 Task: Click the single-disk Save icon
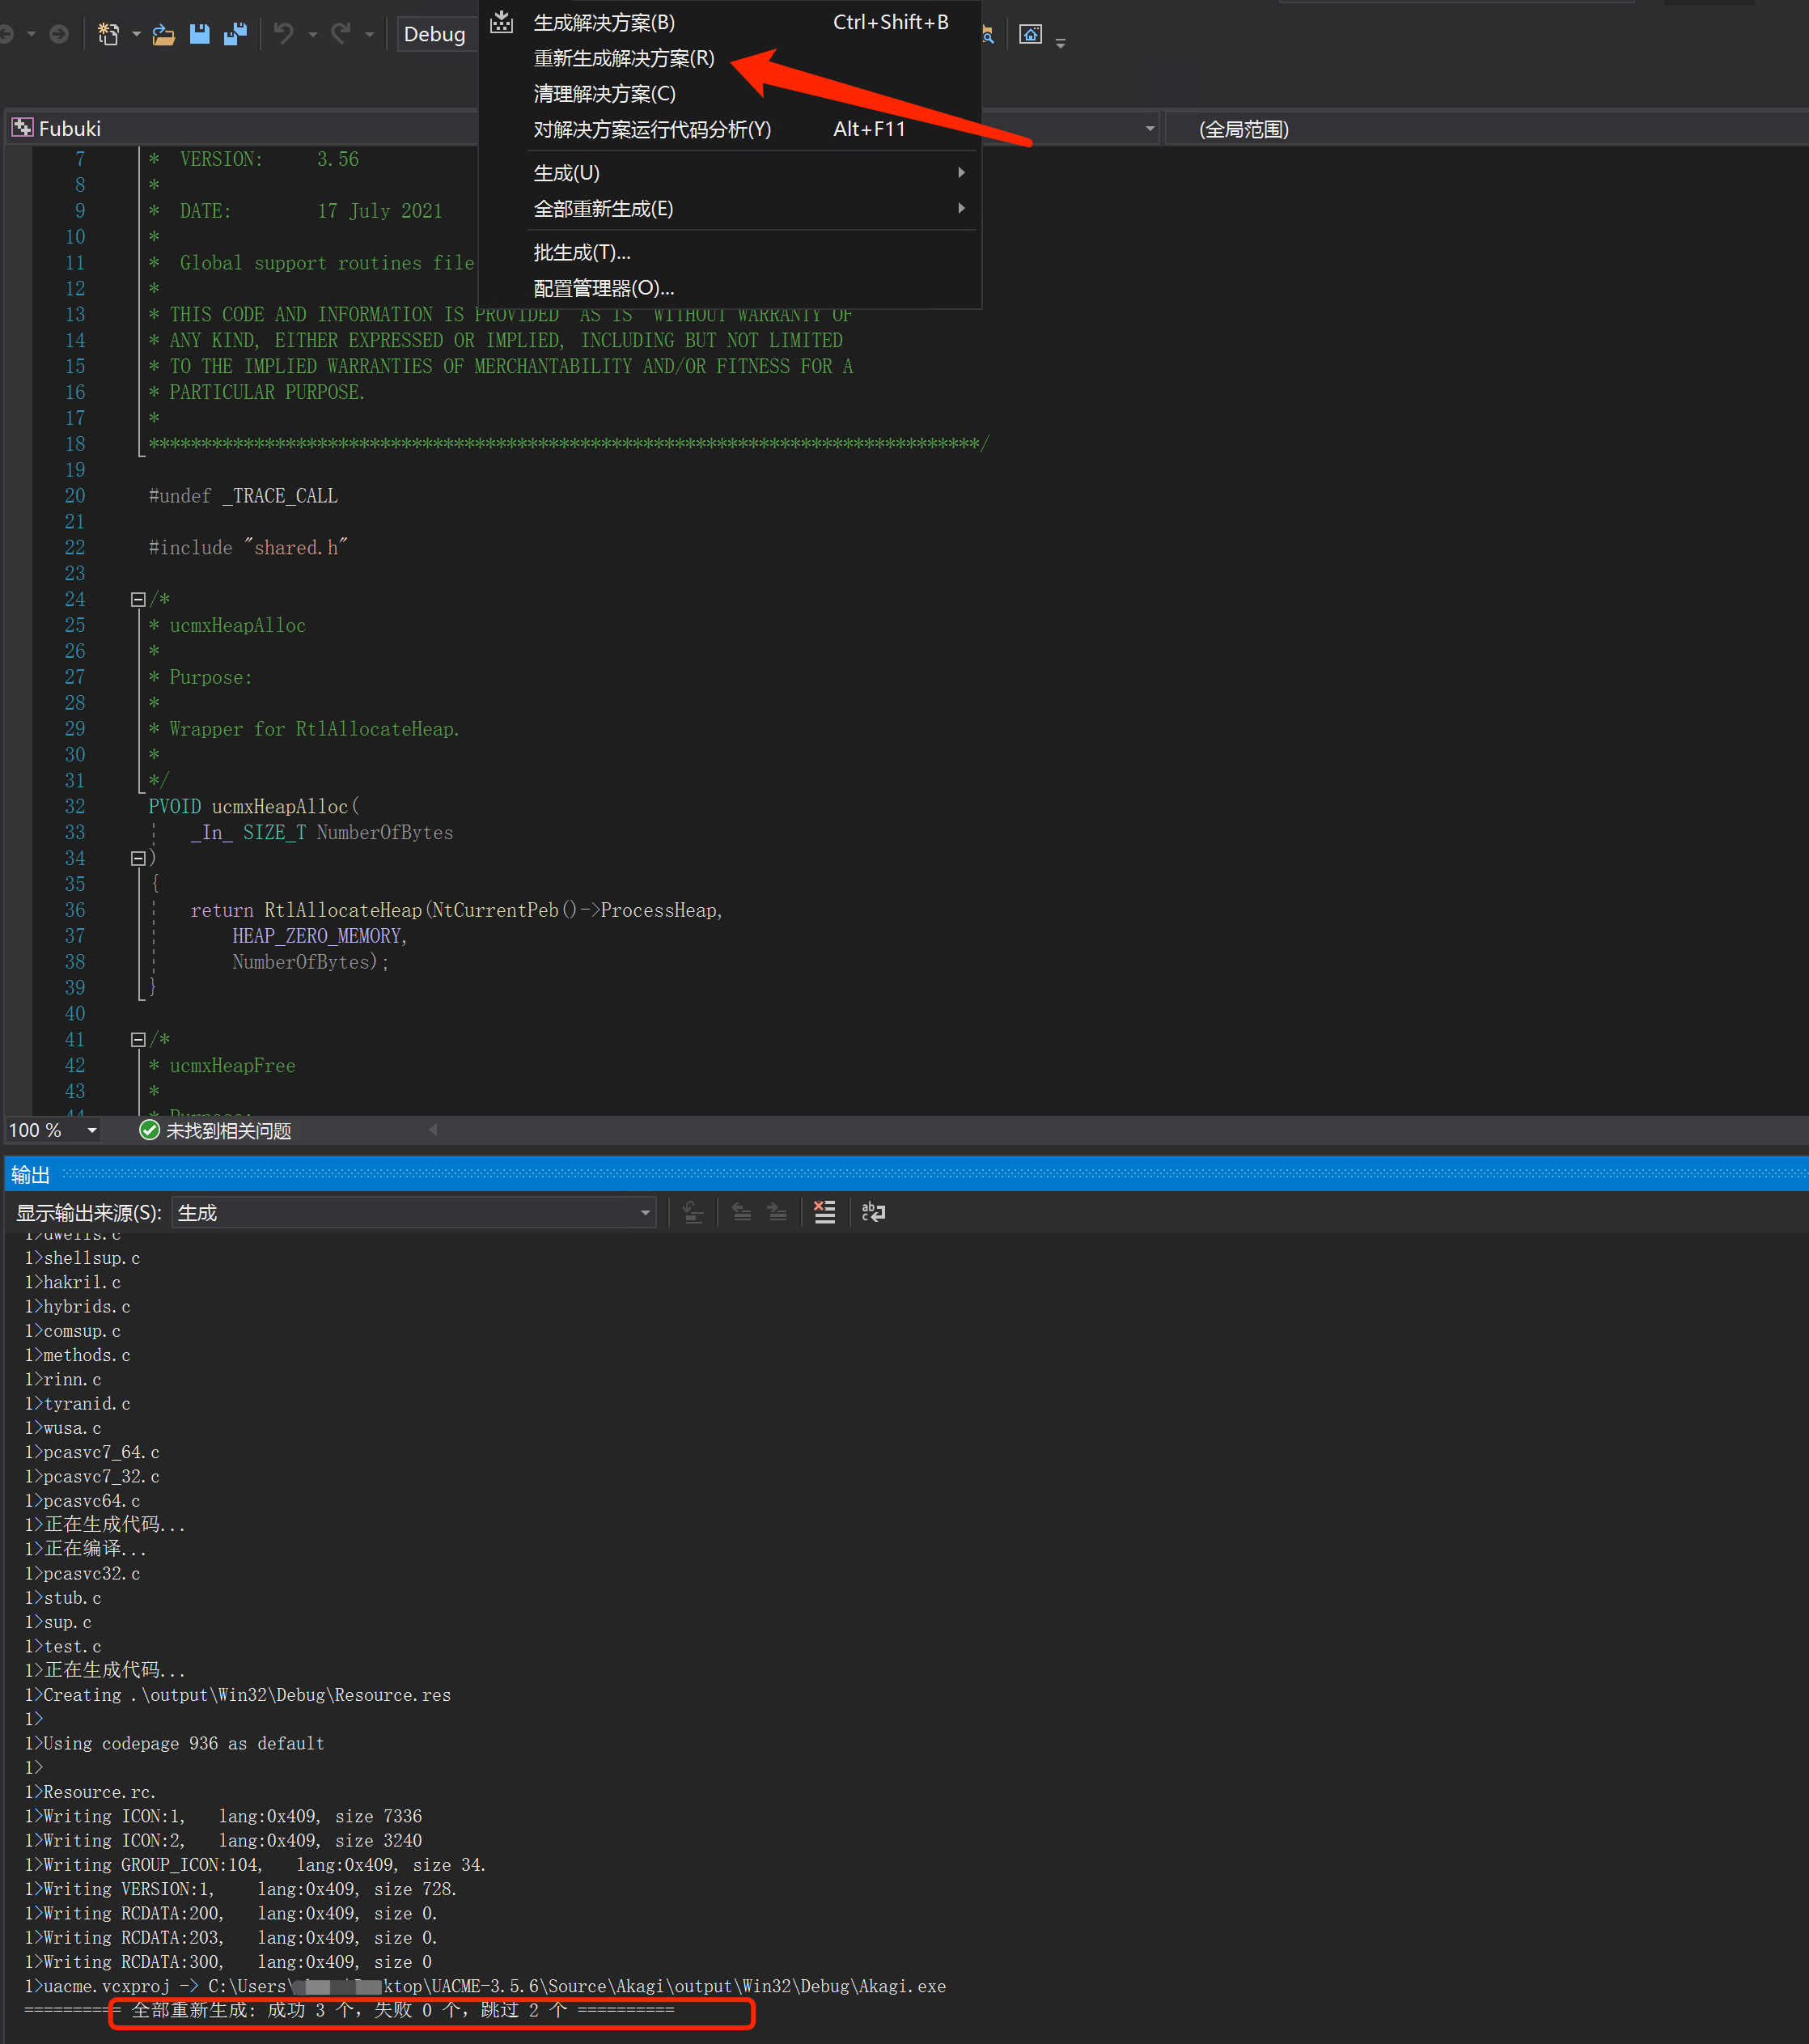200,35
